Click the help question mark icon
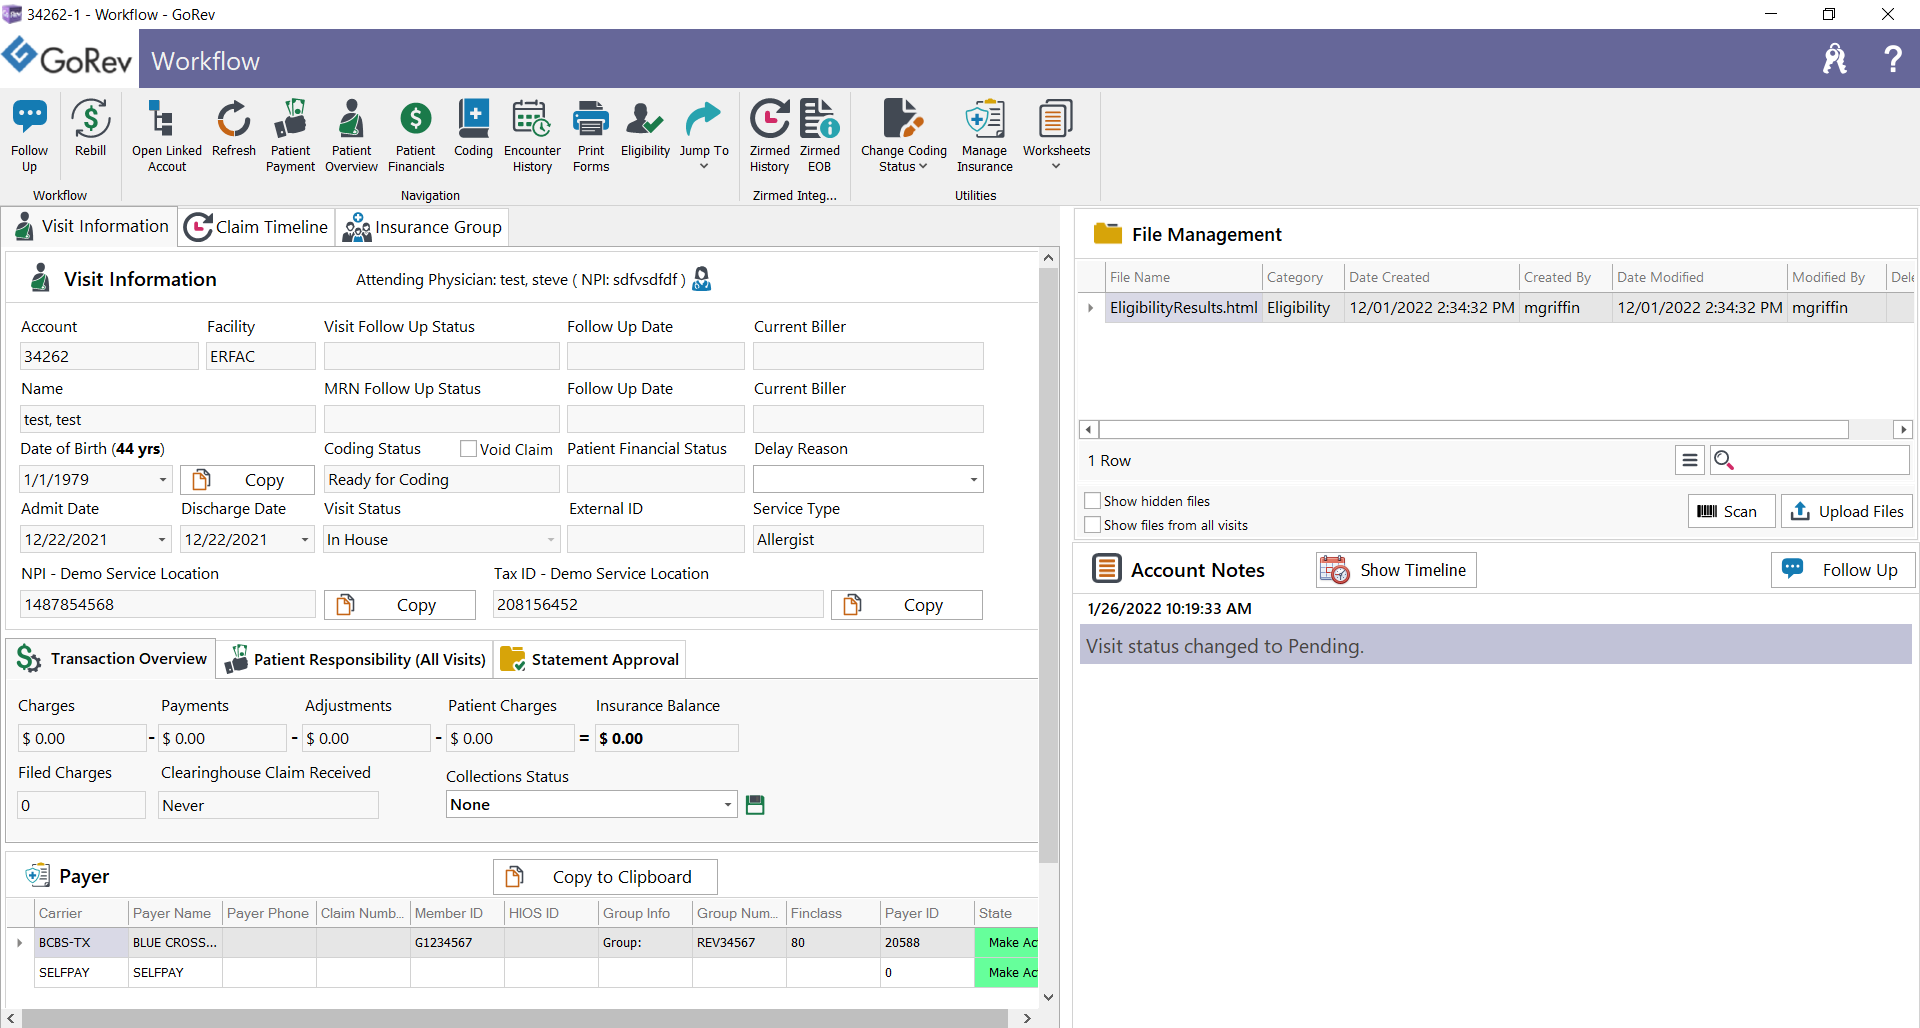Screen dimensions: 1920x1028 1892,59
